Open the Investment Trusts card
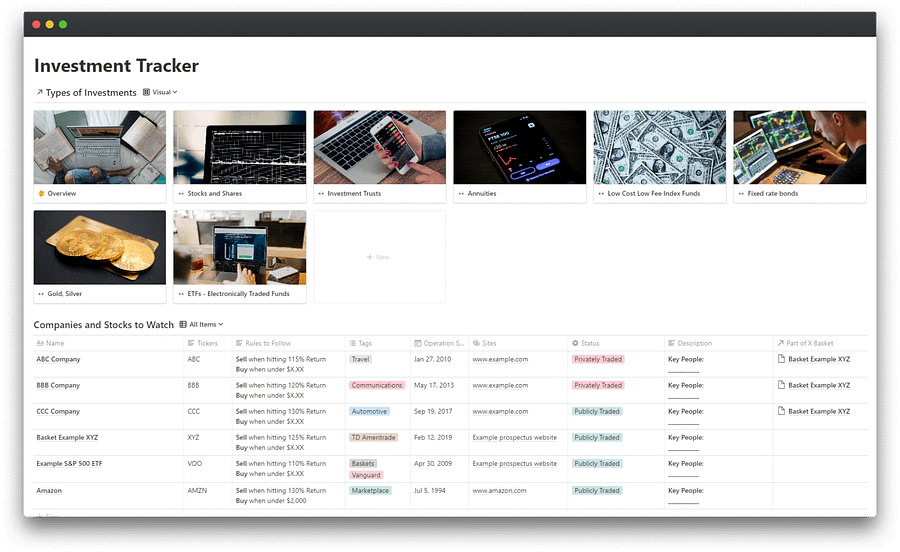900x552 pixels. click(379, 157)
